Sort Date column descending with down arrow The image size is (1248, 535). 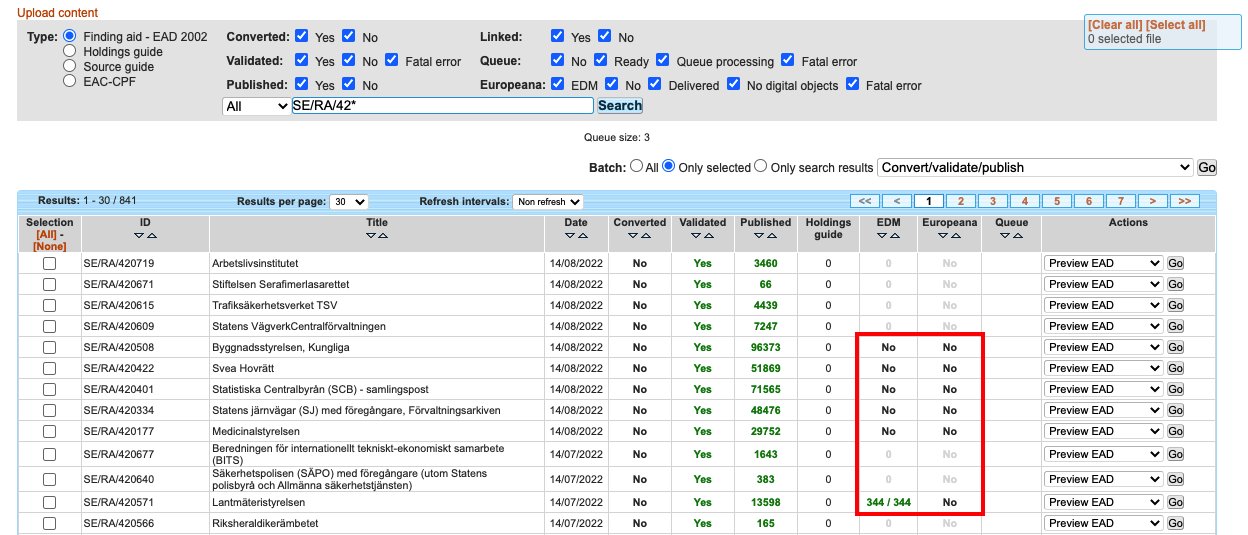[570, 236]
